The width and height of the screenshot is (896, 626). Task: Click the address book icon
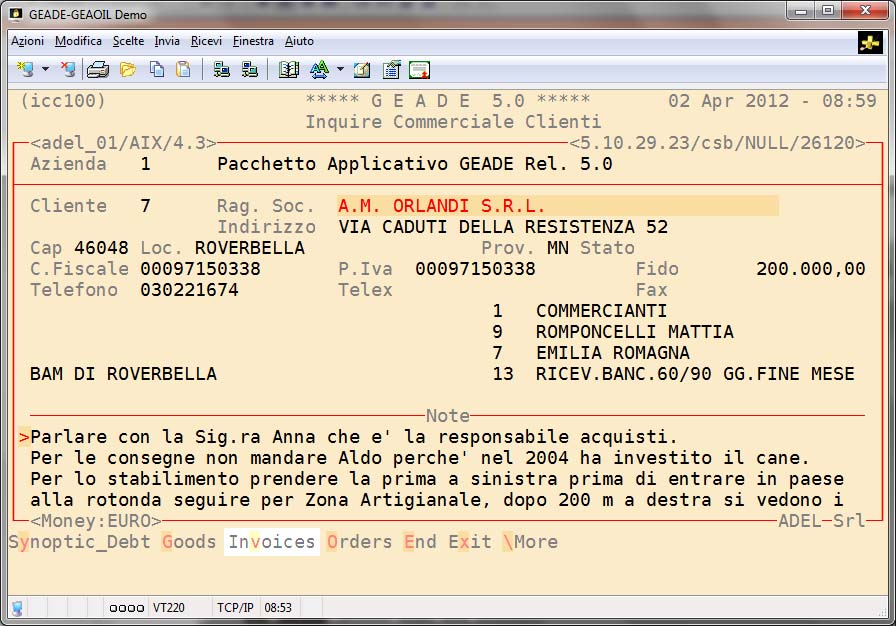[x=289, y=70]
